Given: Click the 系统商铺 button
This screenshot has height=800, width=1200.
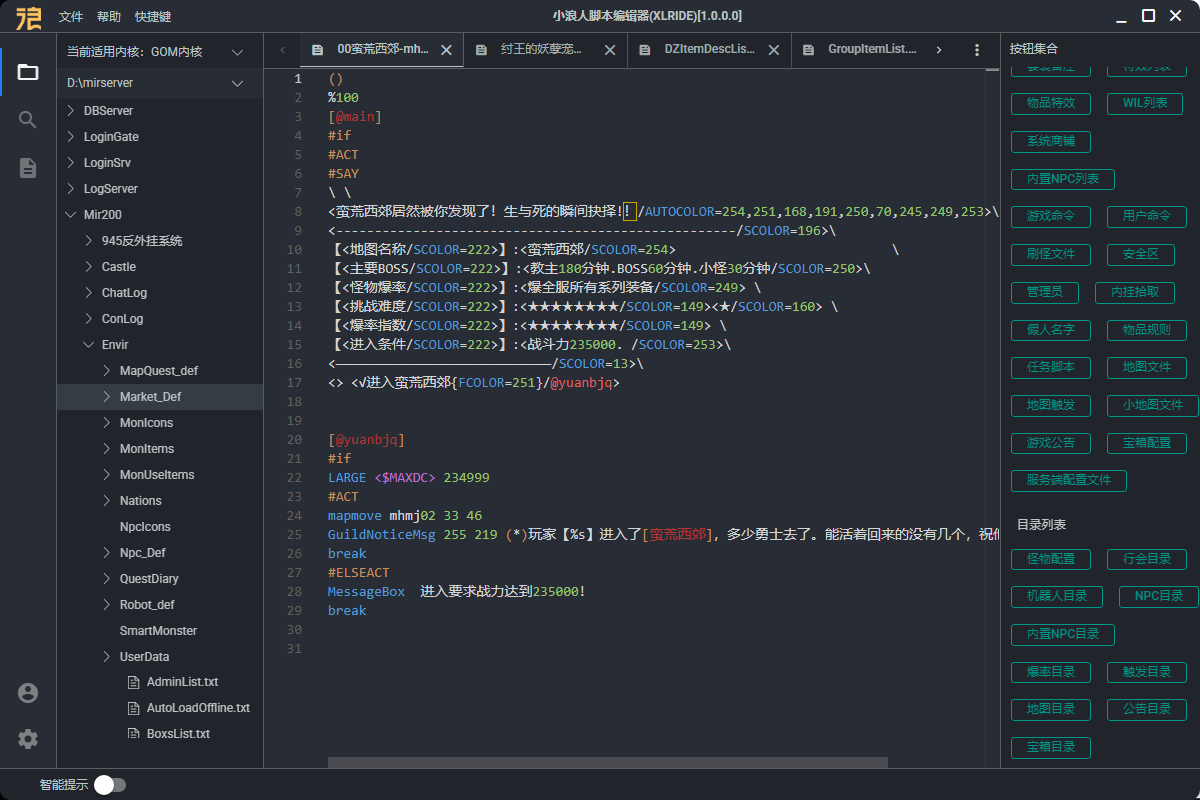Looking at the screenshot, I should (x=1050, y=142).
